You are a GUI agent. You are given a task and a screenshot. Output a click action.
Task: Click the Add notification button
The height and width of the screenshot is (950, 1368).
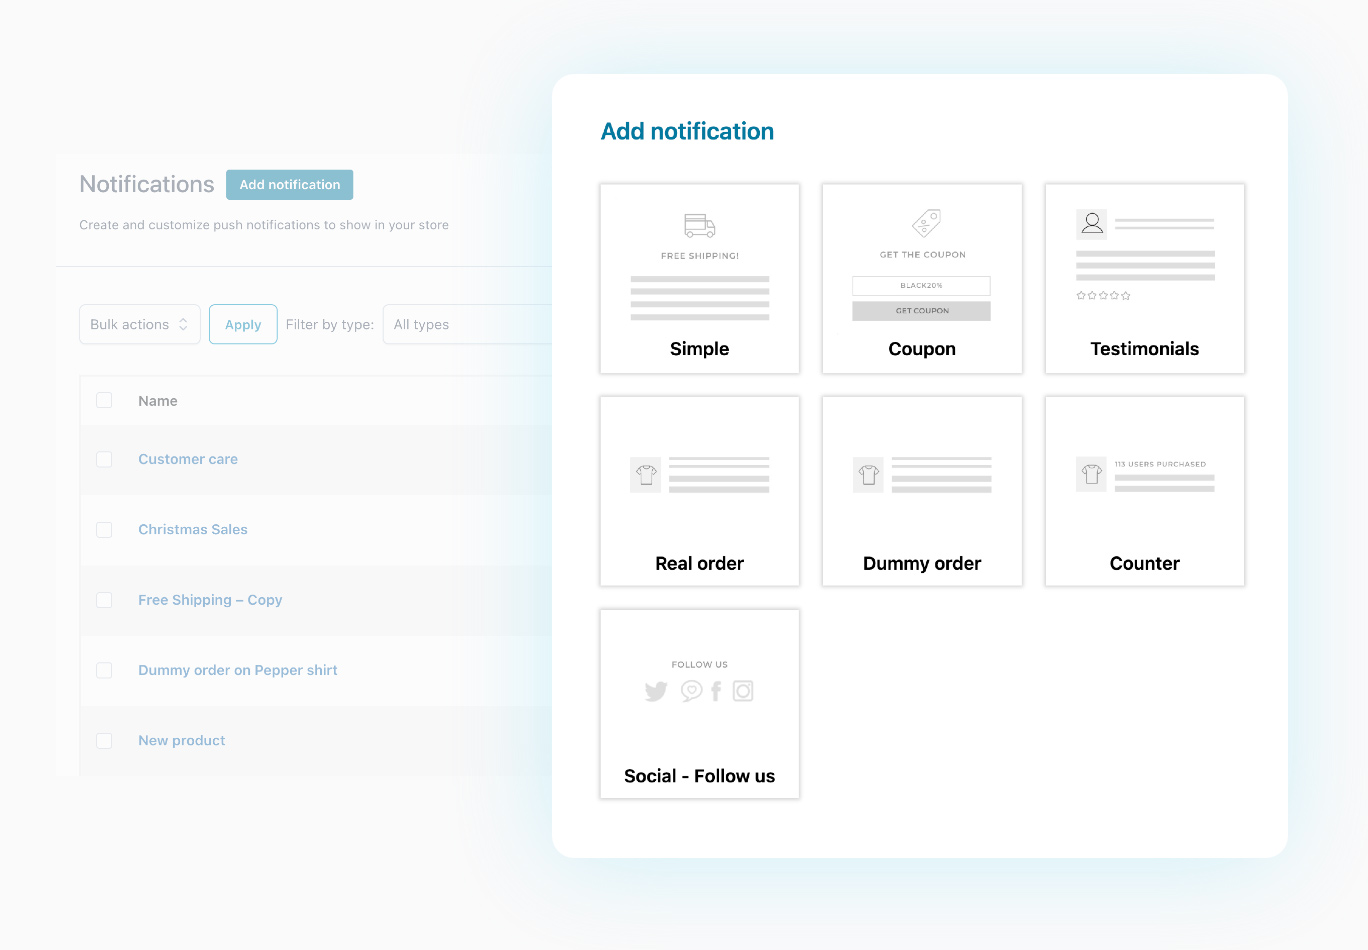point(290,185)
